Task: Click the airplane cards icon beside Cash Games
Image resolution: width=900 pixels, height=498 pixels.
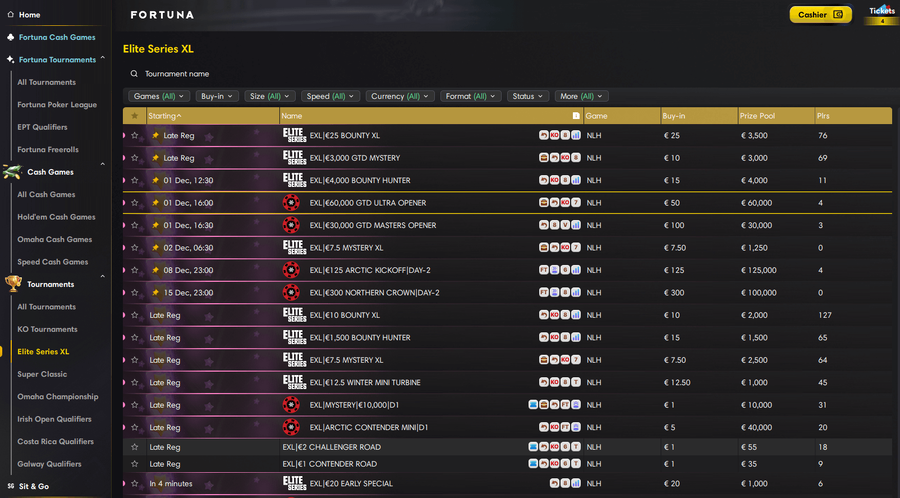Action: click(x=12, y=172)
